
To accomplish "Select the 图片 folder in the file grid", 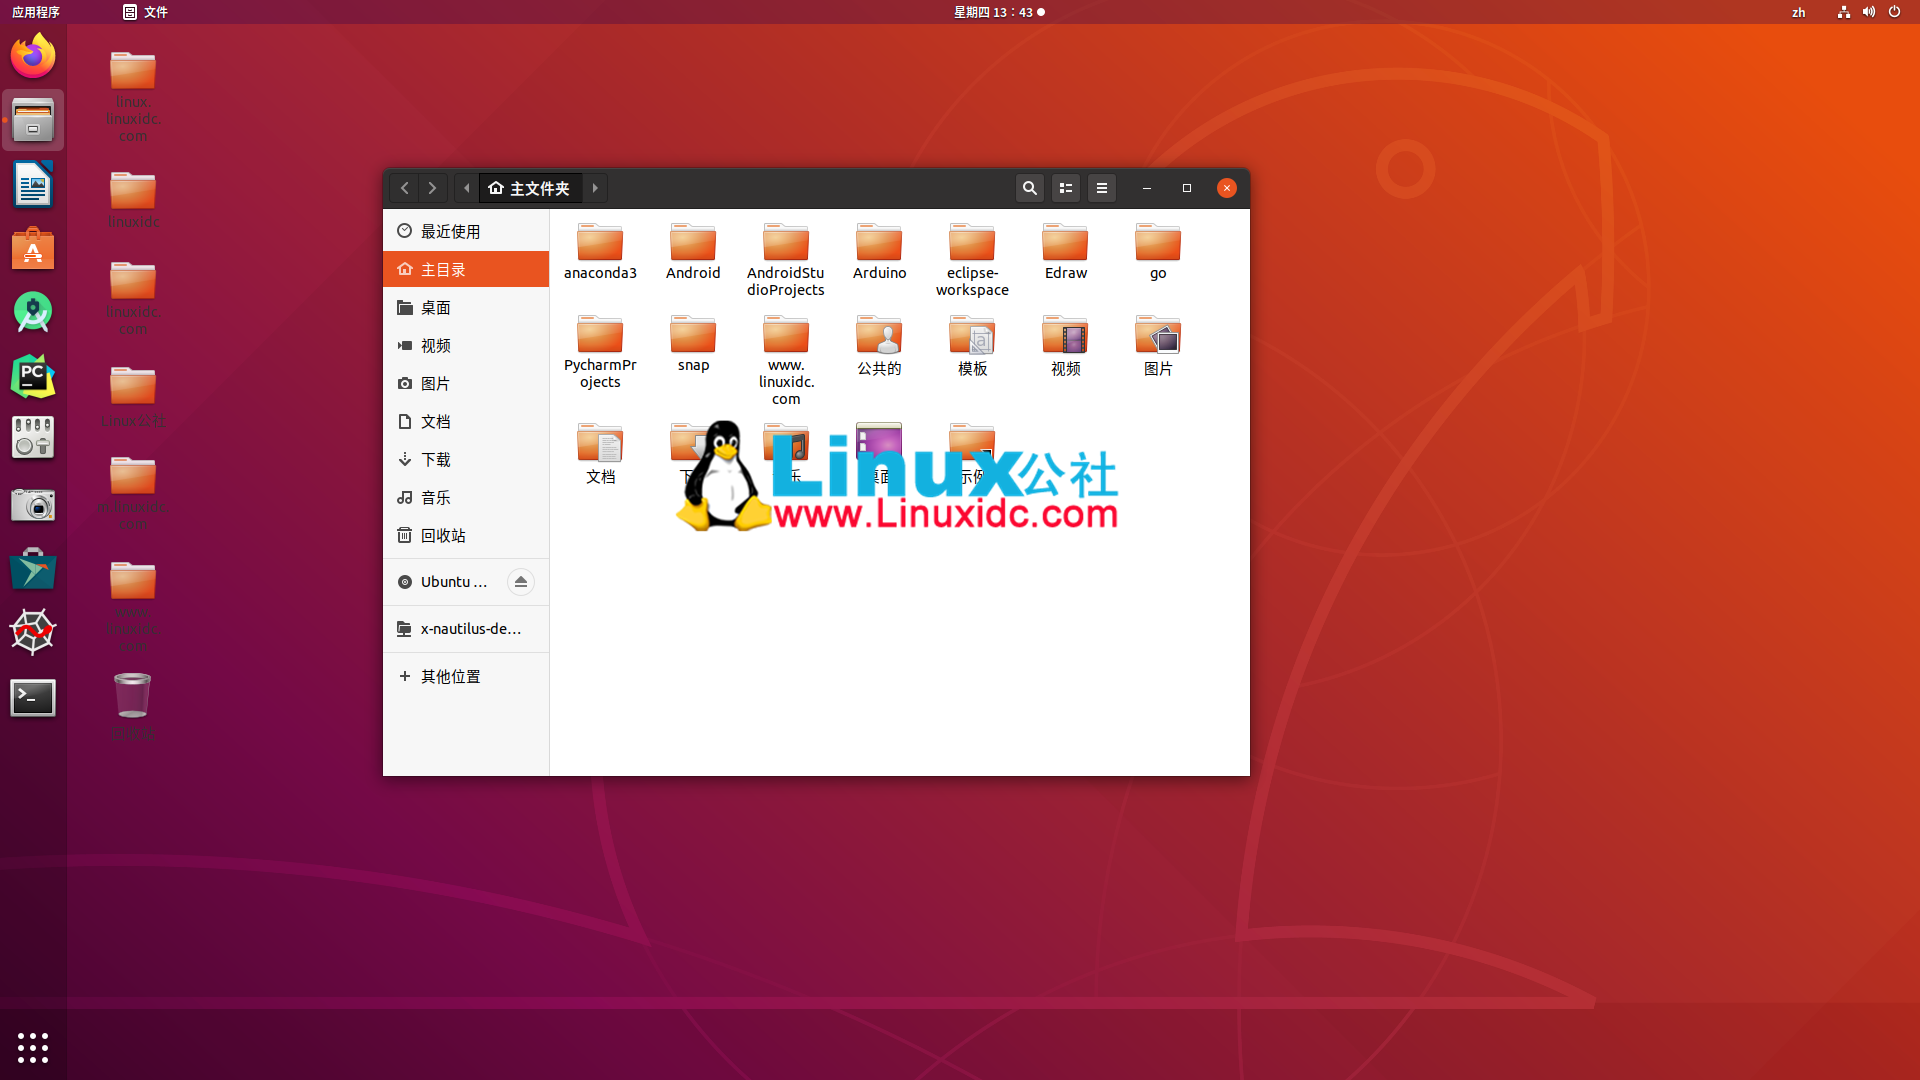I will click(x=1158, y=345).
